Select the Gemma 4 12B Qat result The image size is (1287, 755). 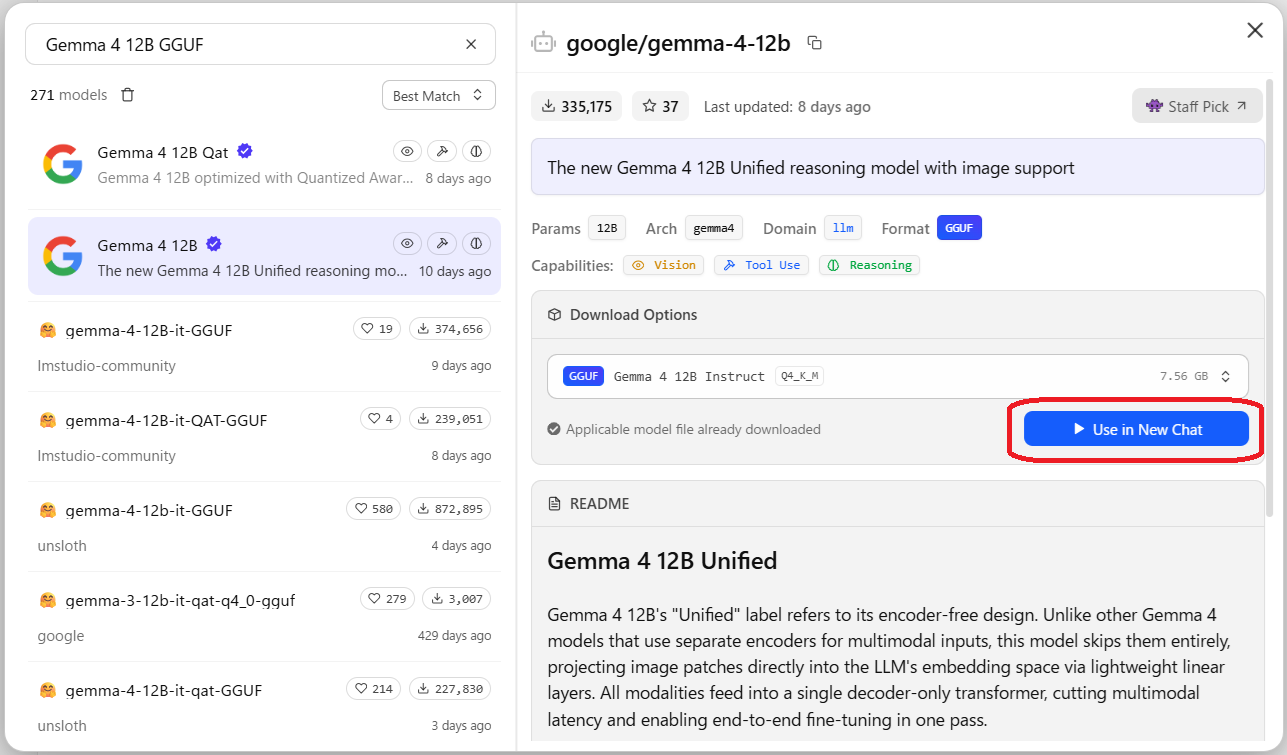(264, 164)
